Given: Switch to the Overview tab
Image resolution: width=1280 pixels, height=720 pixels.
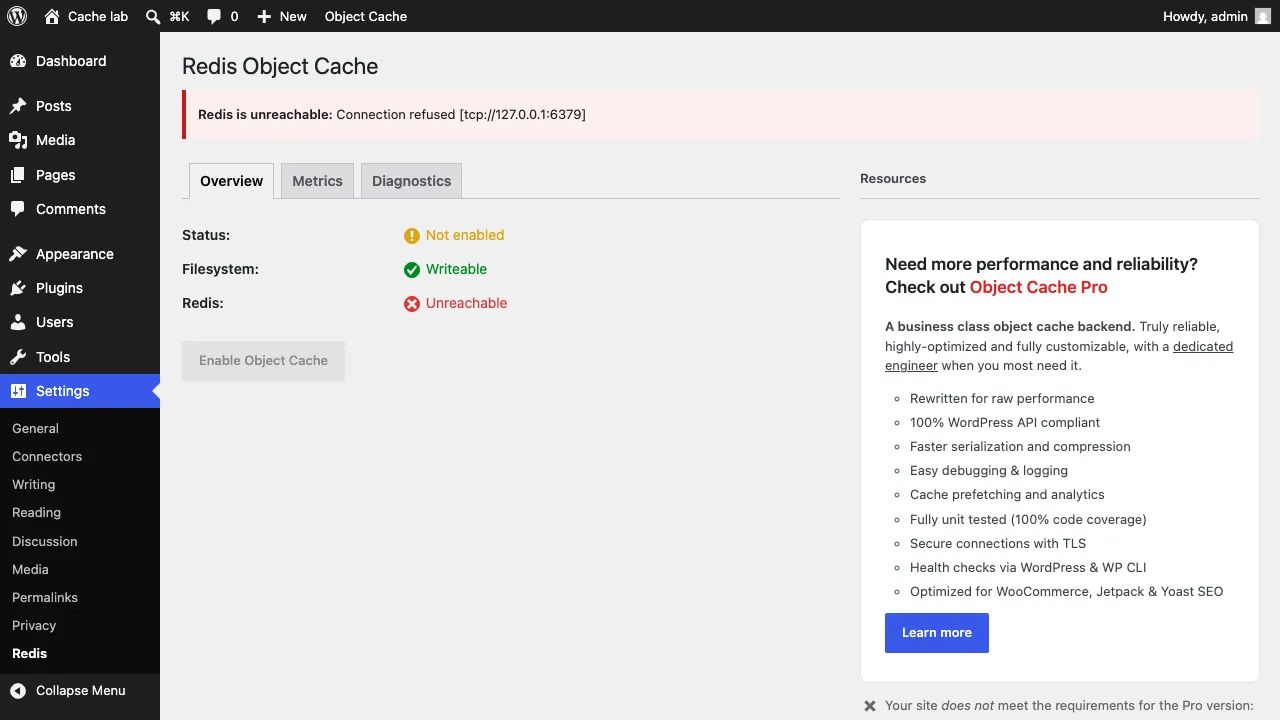Looking at the screenshot, I should pyautogui.click(x=231, y=181).
